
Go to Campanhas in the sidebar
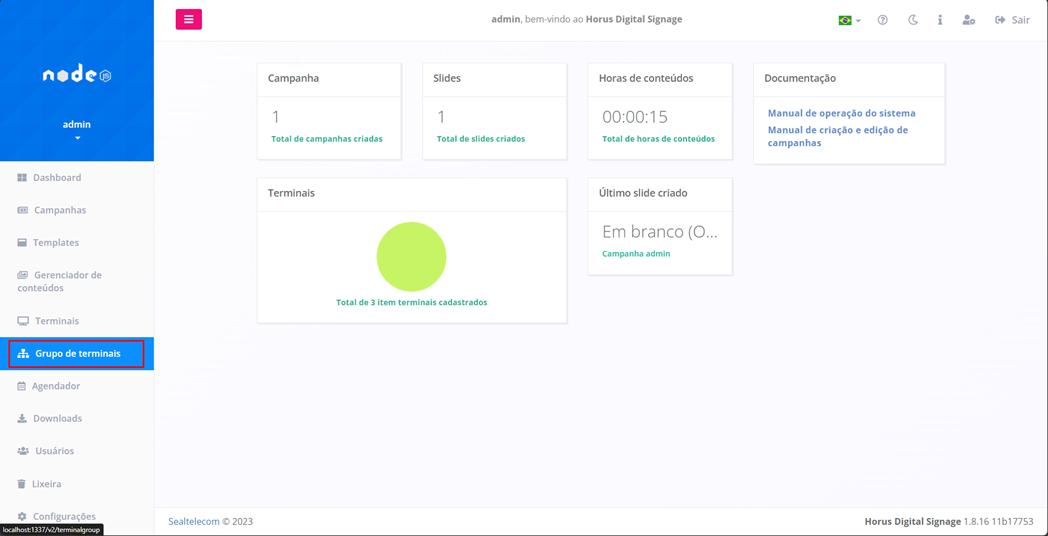pos(59,210)
